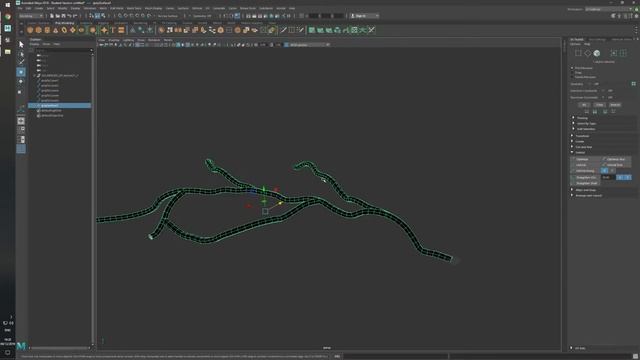This screenshot has width=640, height=360.
Task: Click the Straighten UVs angle value field
Action: (608, 177)
